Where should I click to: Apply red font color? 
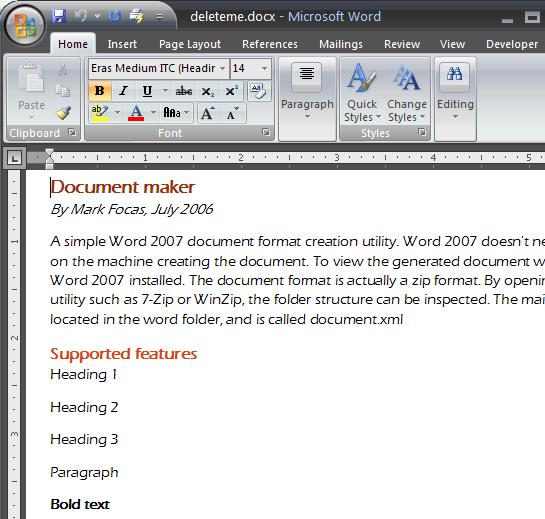(136, 113)
